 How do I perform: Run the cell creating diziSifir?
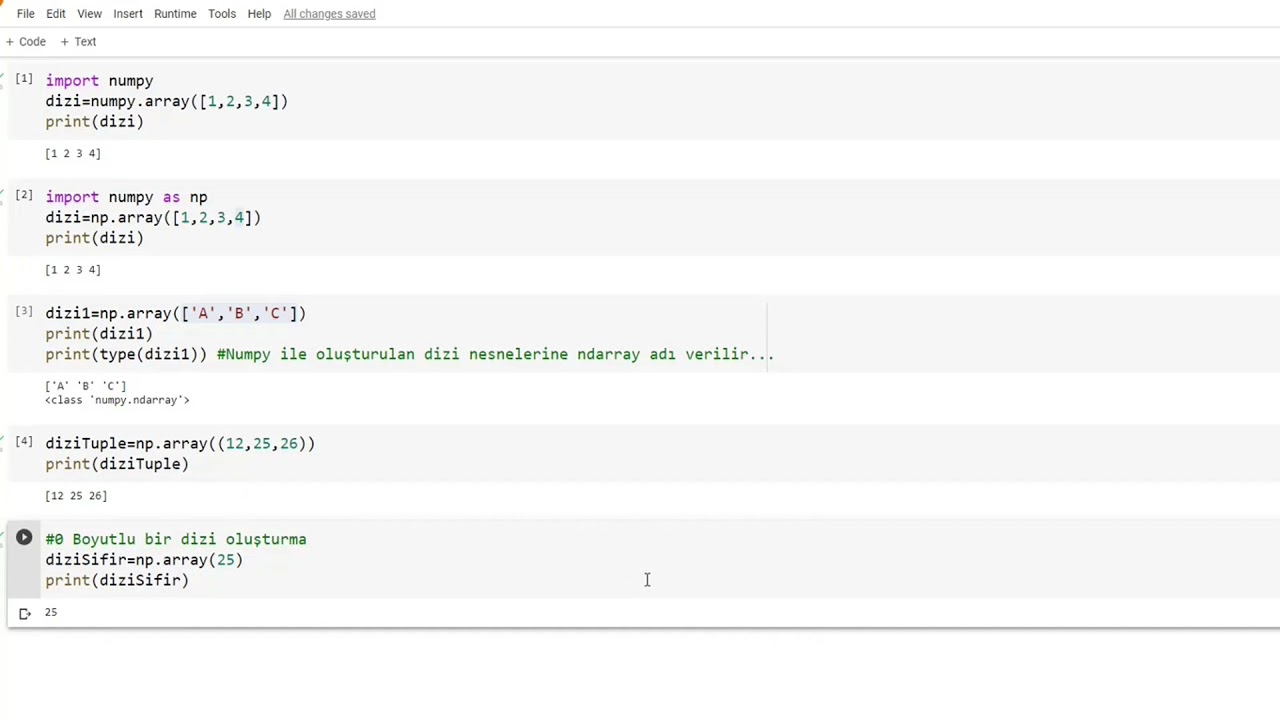(x=24, y=538)
